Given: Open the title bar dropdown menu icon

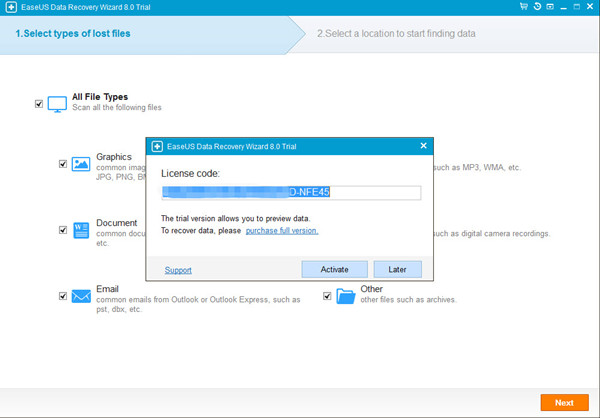Looking at the screenshot, I should [550, 7].
